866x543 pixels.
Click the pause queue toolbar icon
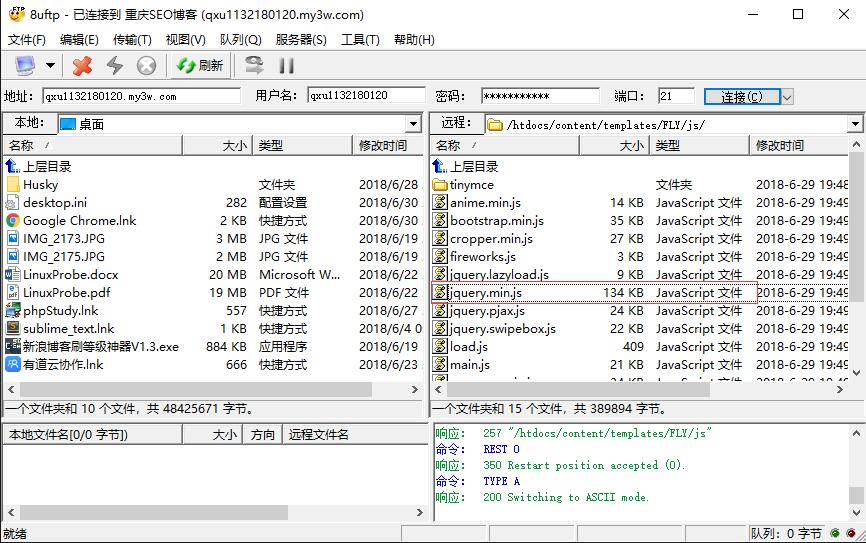pyautogui.click(x=286, y=66)
